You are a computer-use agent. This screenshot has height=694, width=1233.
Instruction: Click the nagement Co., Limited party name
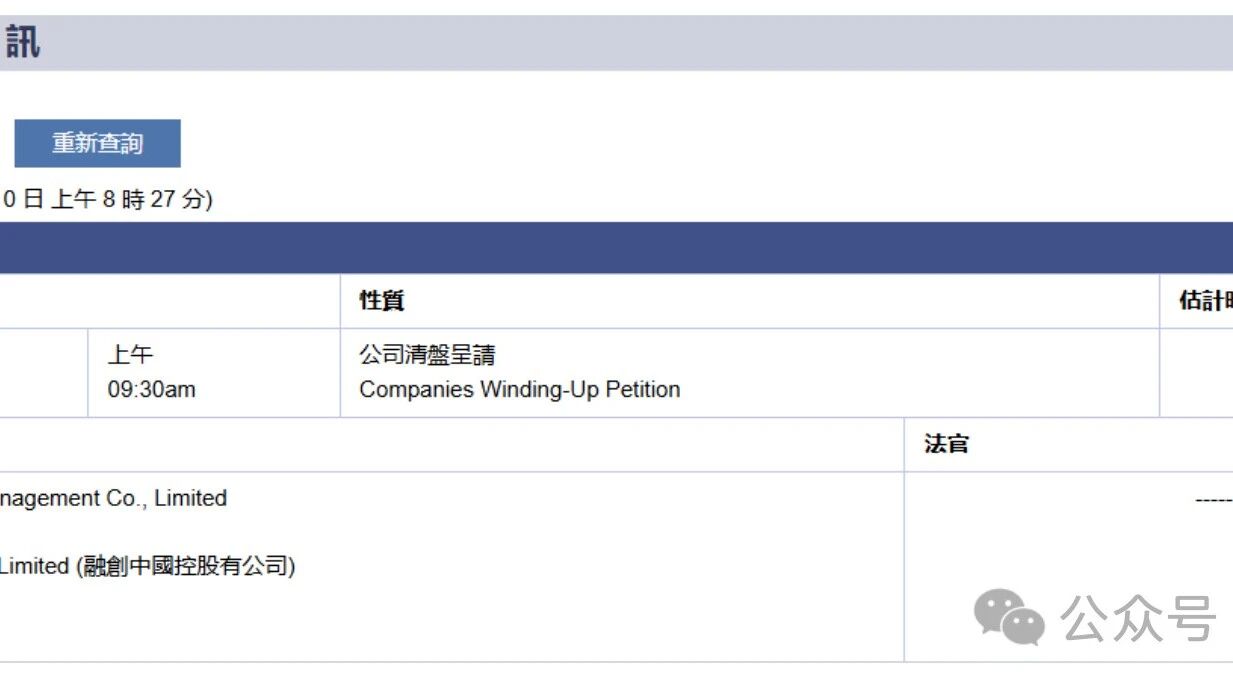[113, 498]
